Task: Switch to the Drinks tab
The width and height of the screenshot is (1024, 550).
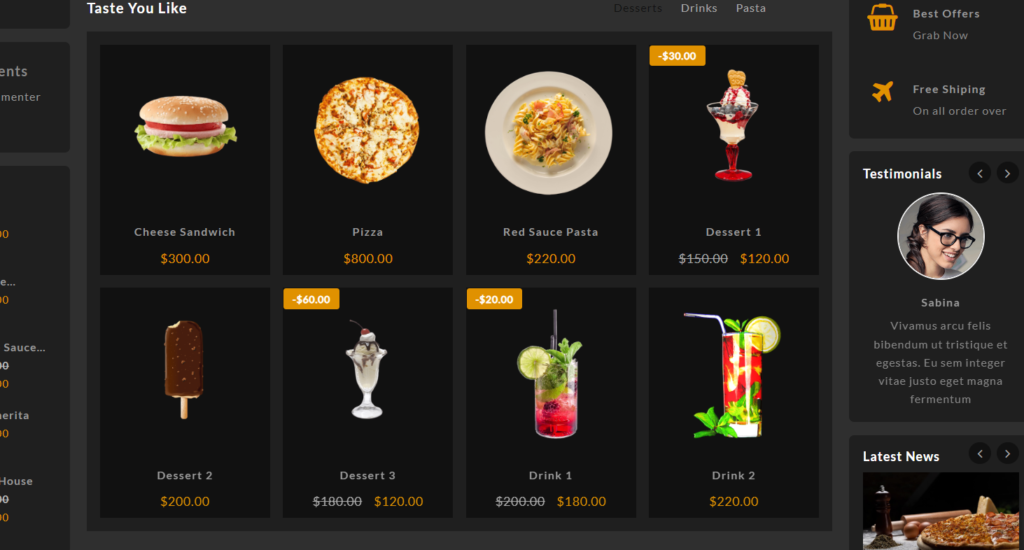Action: point(699,8)
